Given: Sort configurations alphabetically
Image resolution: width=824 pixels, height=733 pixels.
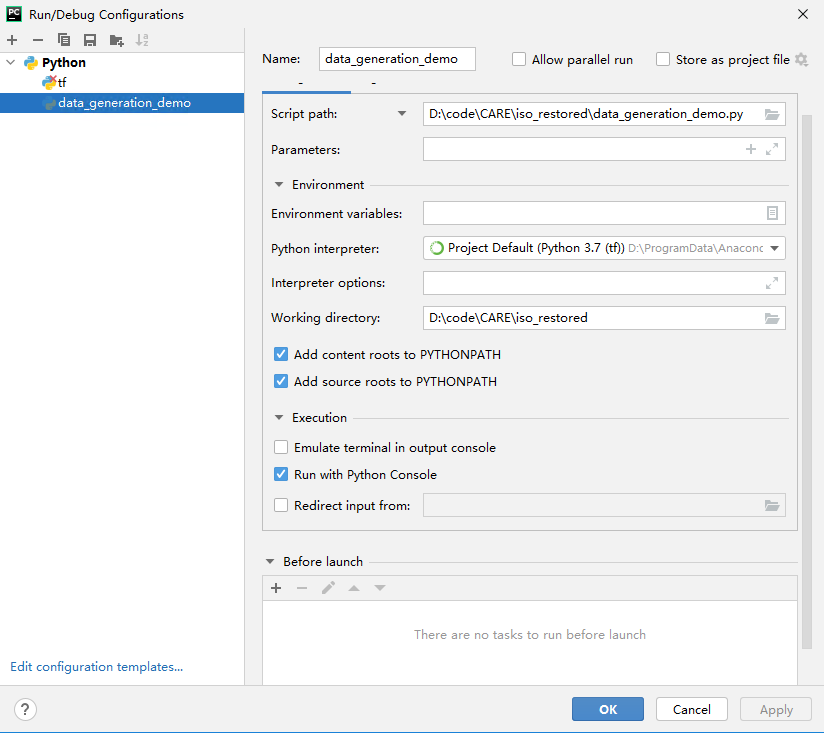Looking at the screenshot, I should pos(142,40).
